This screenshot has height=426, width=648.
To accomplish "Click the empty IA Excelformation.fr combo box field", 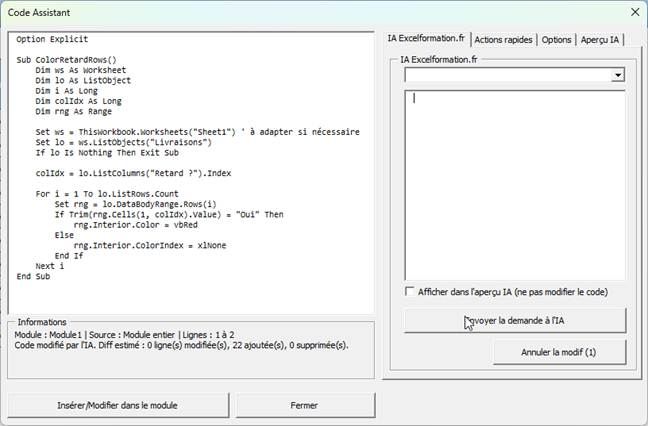I will (x=508, y=75).
